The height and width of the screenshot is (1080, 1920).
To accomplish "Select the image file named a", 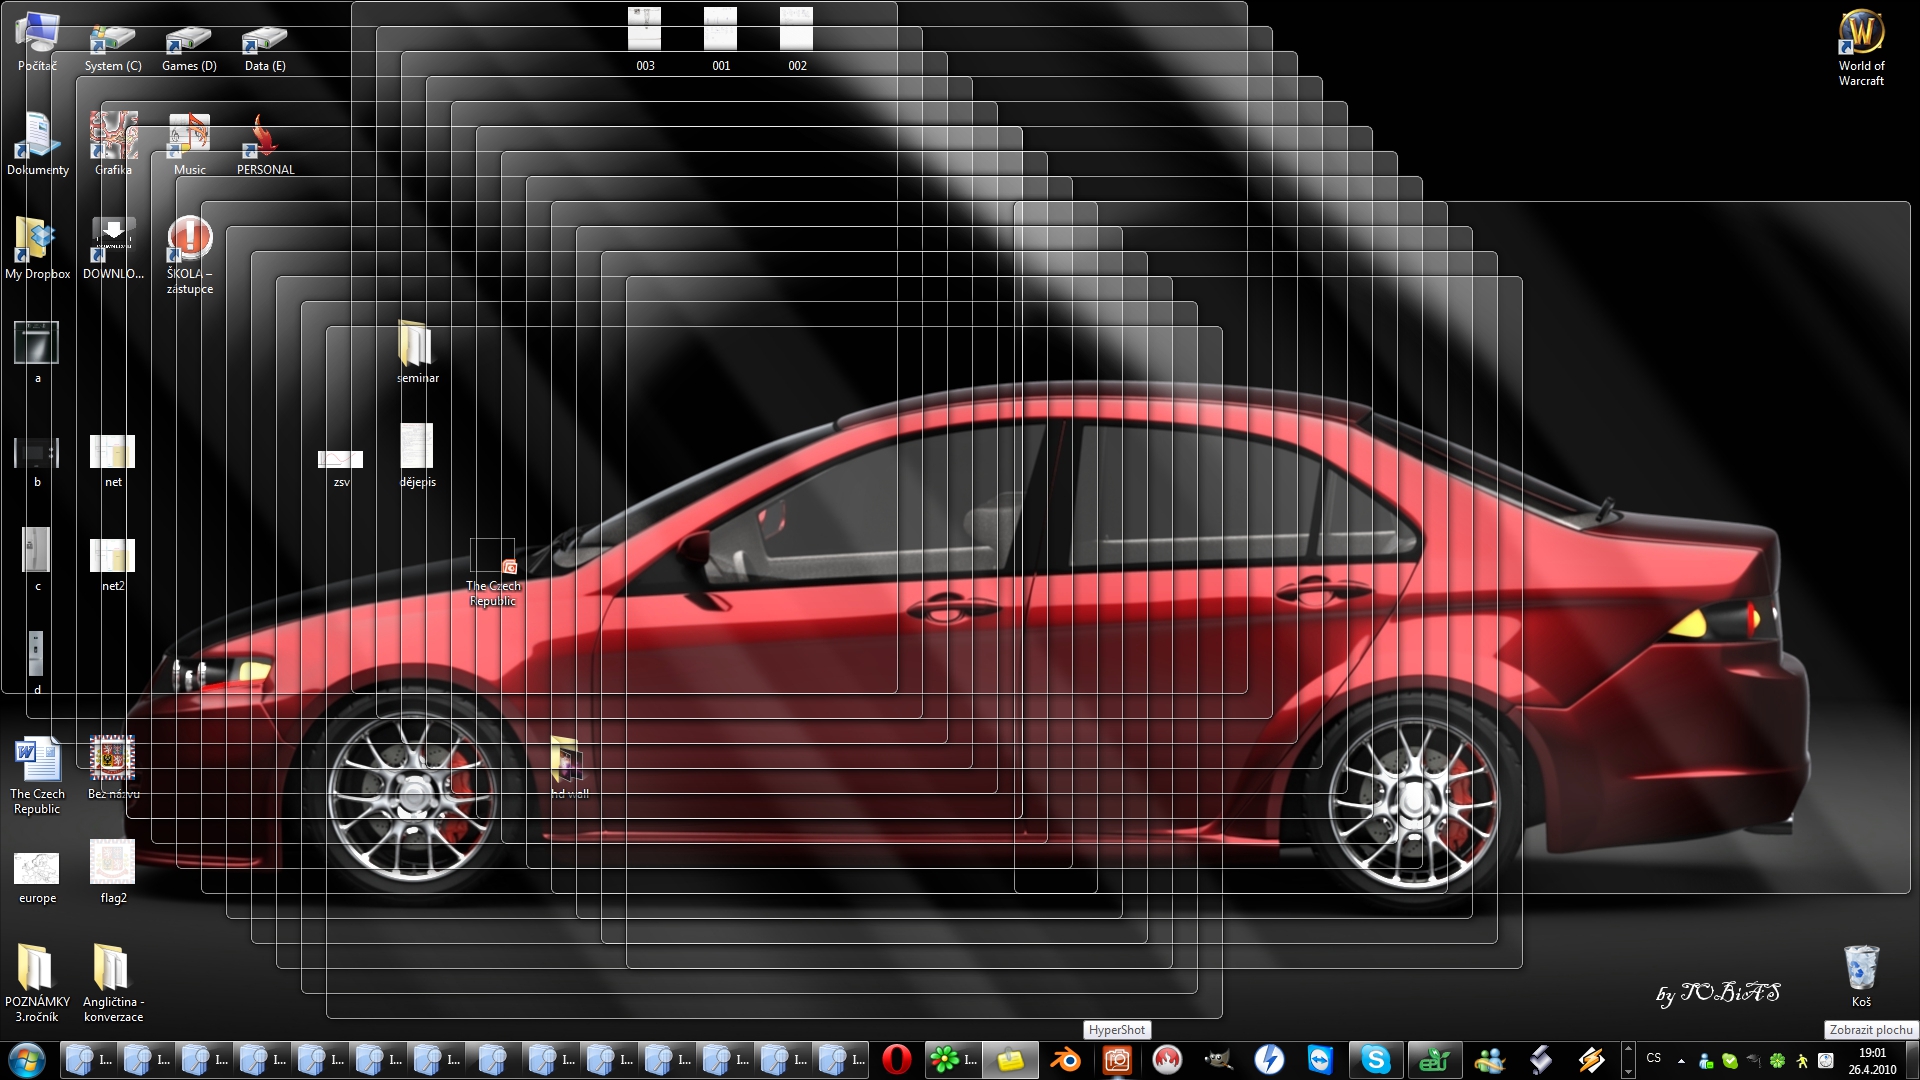I will coord(37,352).
